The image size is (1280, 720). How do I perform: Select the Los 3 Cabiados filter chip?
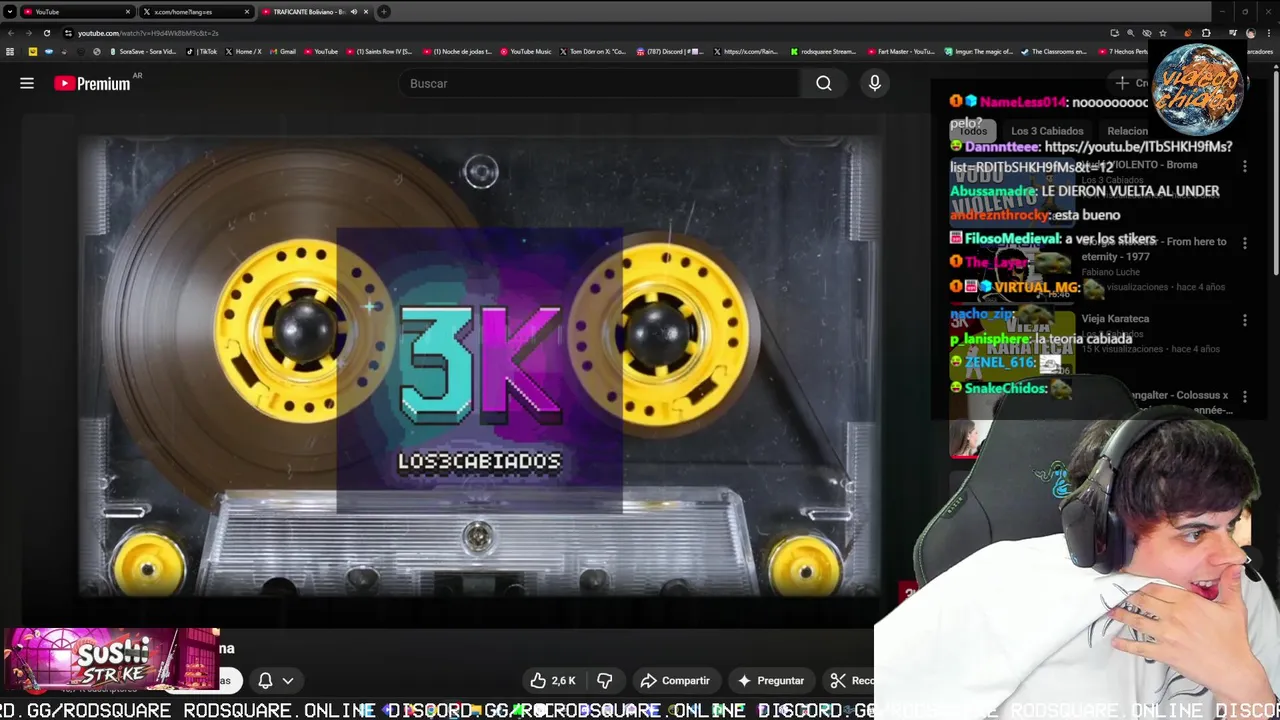point(1047,131)
